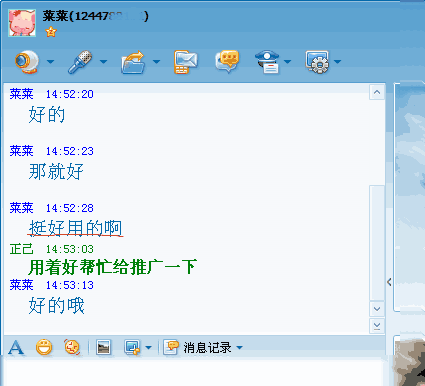The height and width of the screenshot is (386, 425).
Task: Click the chat scrollbar up arrow
Action: [377, 92]
